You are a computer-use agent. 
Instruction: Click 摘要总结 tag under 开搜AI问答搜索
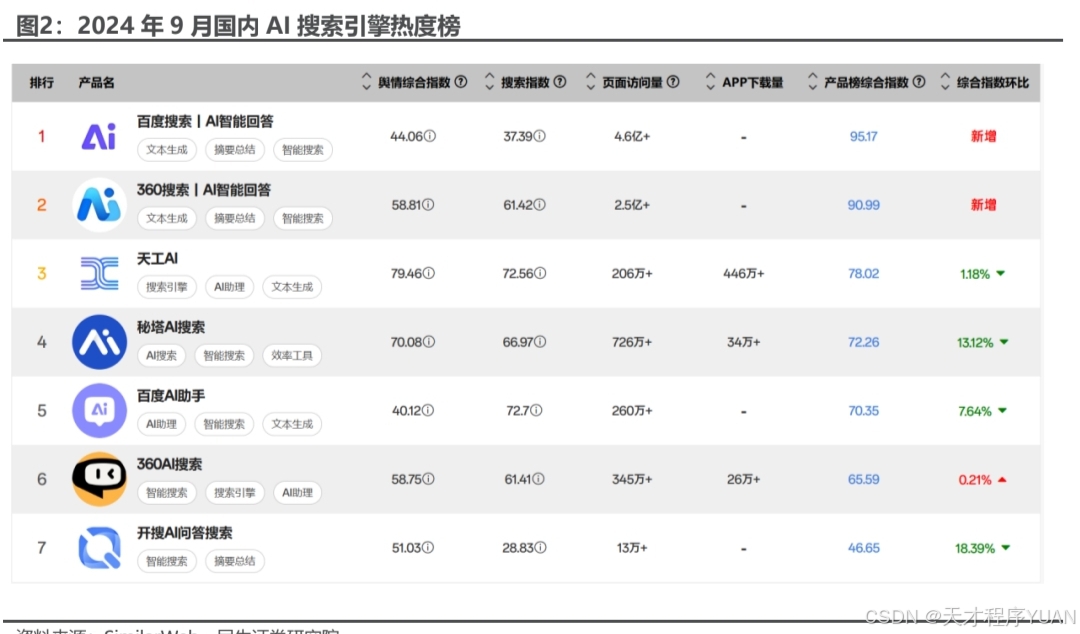point(235,561)
